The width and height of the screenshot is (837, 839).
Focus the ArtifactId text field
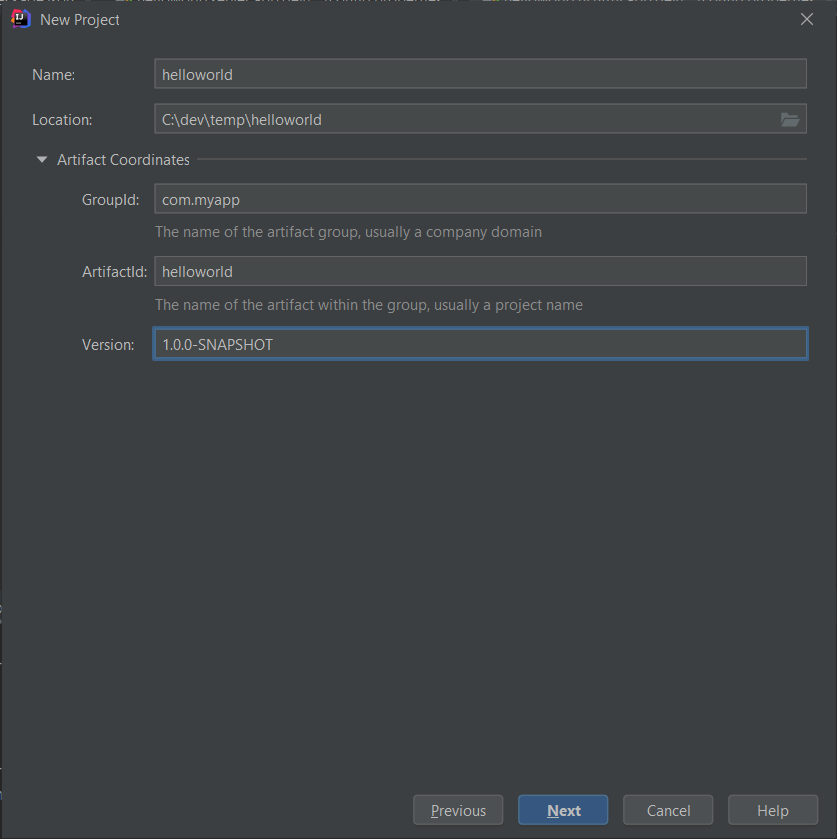click(480, 271)
